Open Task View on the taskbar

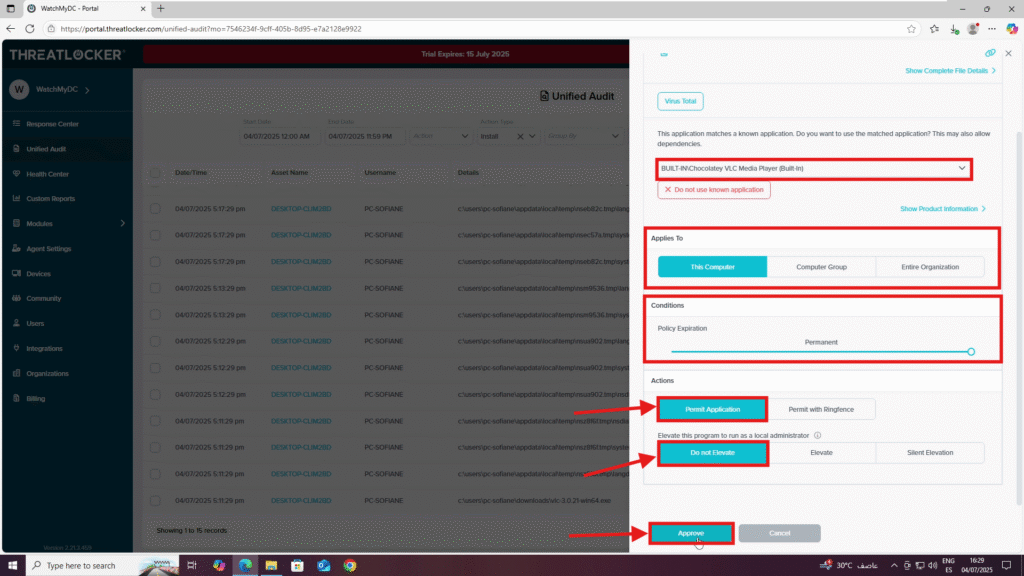[191, 566]
